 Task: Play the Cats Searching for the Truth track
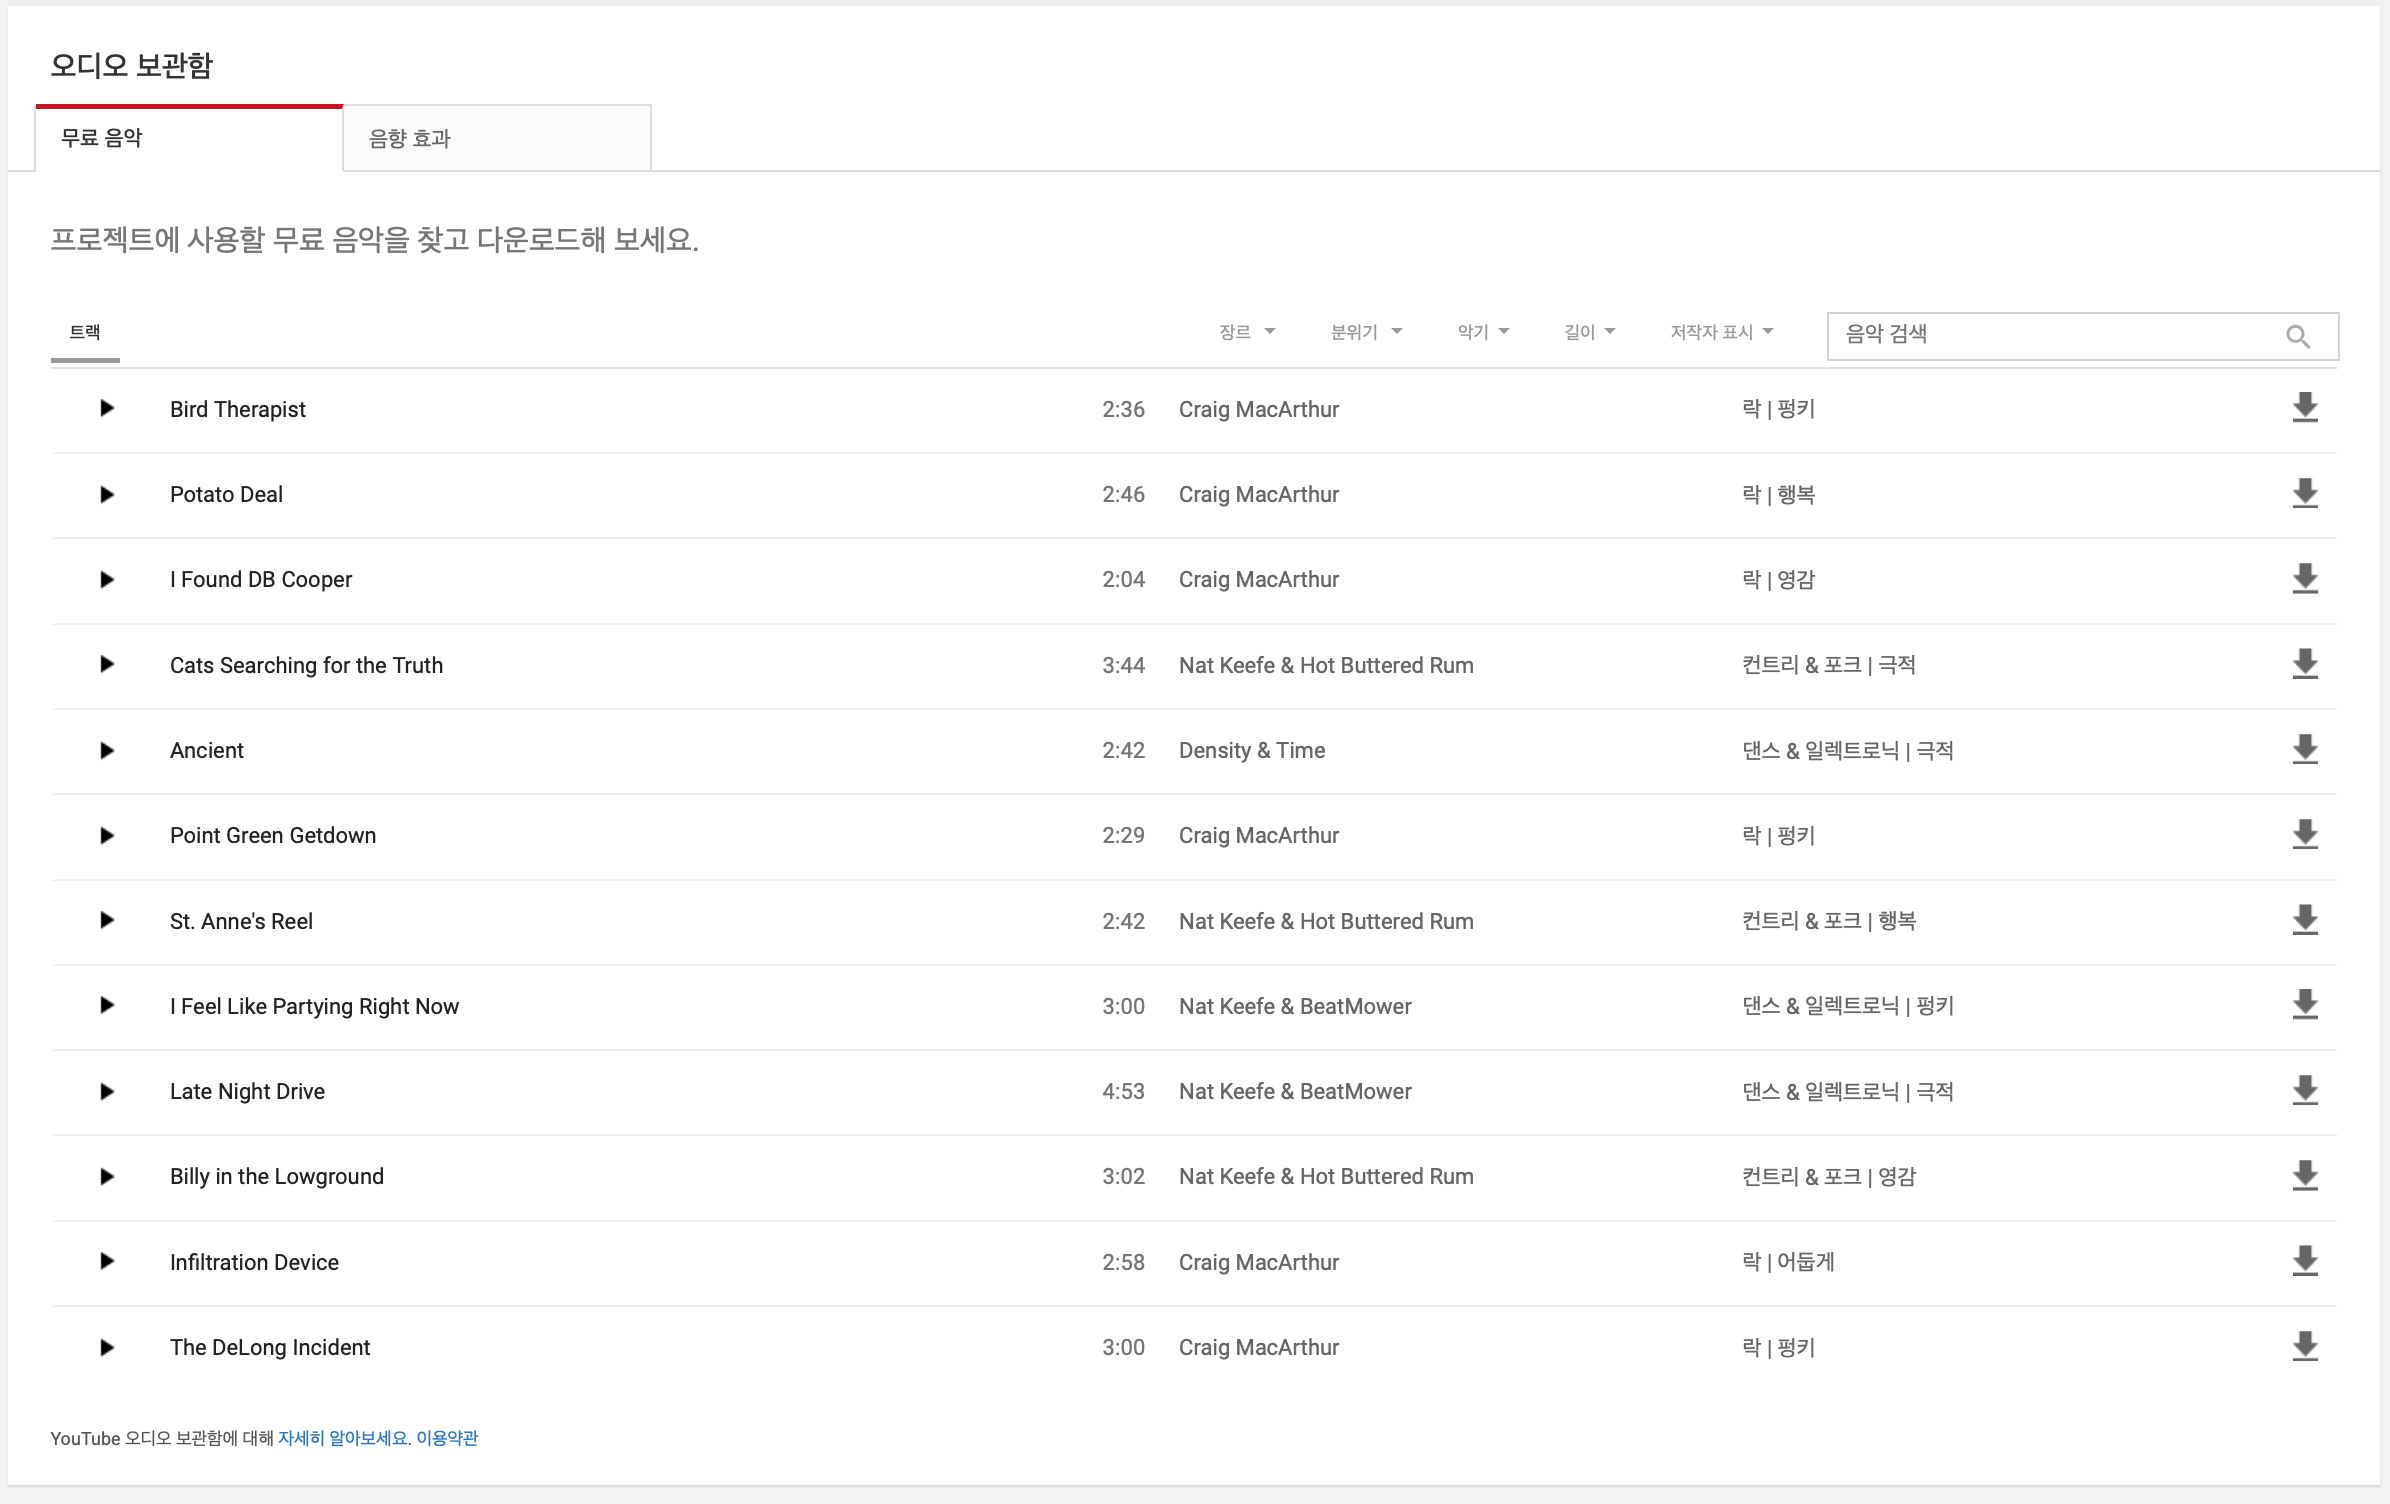point(107,664)
